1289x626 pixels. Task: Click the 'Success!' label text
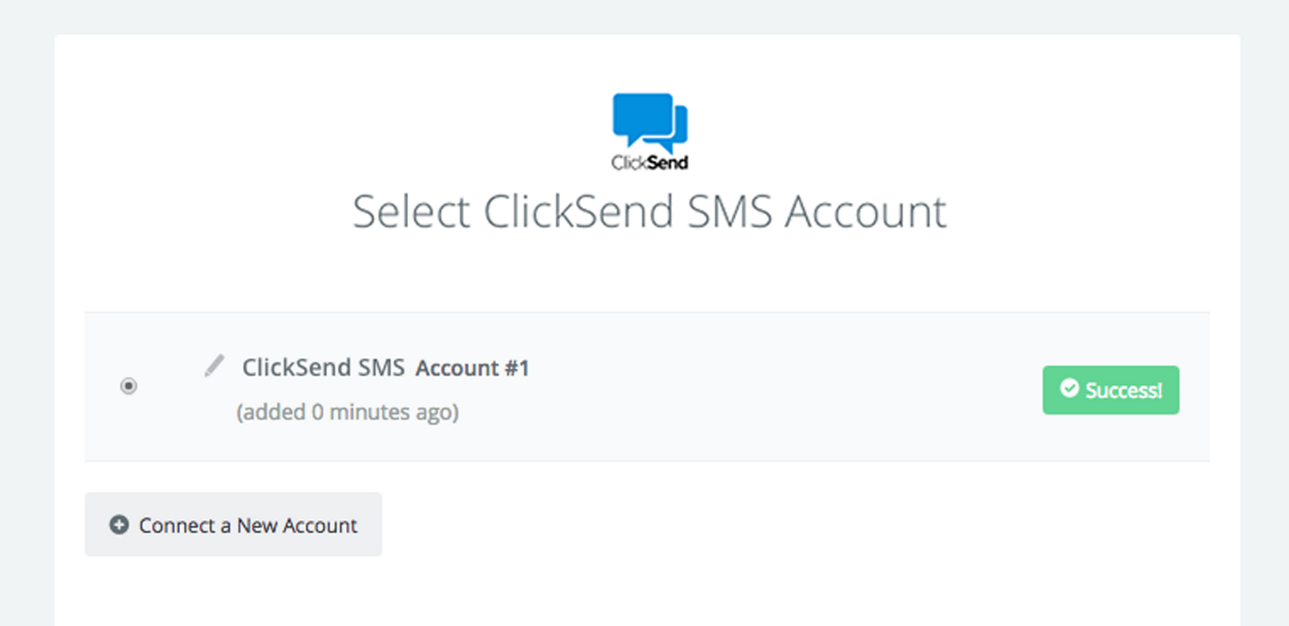point(1124,390)
